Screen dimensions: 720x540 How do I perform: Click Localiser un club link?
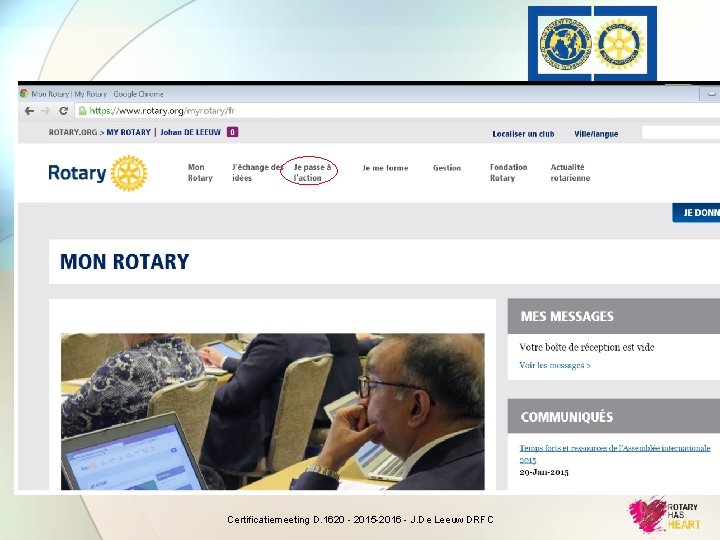coord(523,134)
